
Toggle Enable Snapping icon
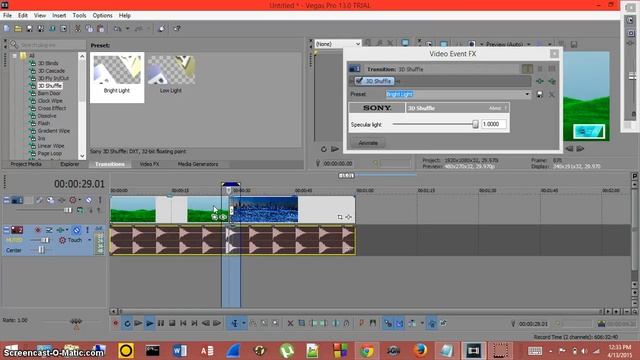tap(388, 324)
